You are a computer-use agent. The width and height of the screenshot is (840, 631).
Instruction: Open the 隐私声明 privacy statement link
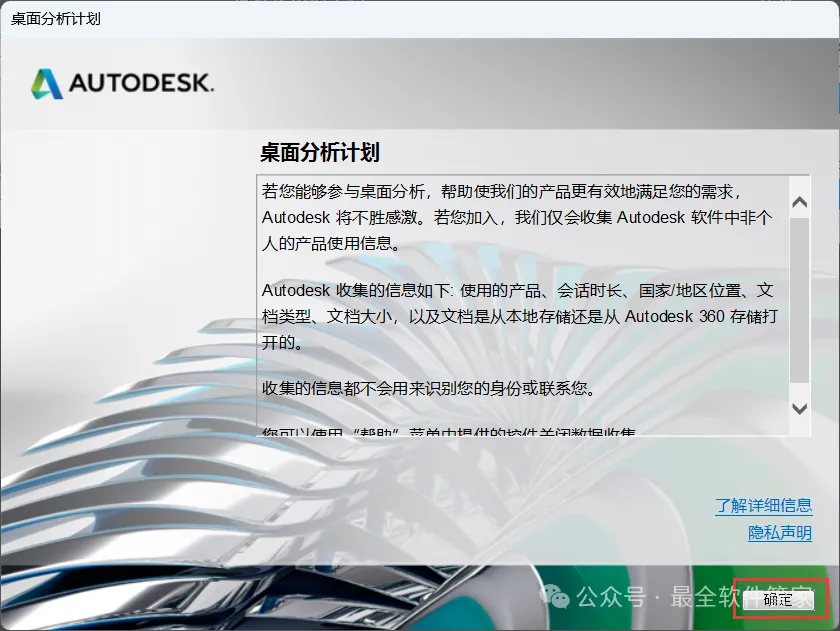[780, 532]
